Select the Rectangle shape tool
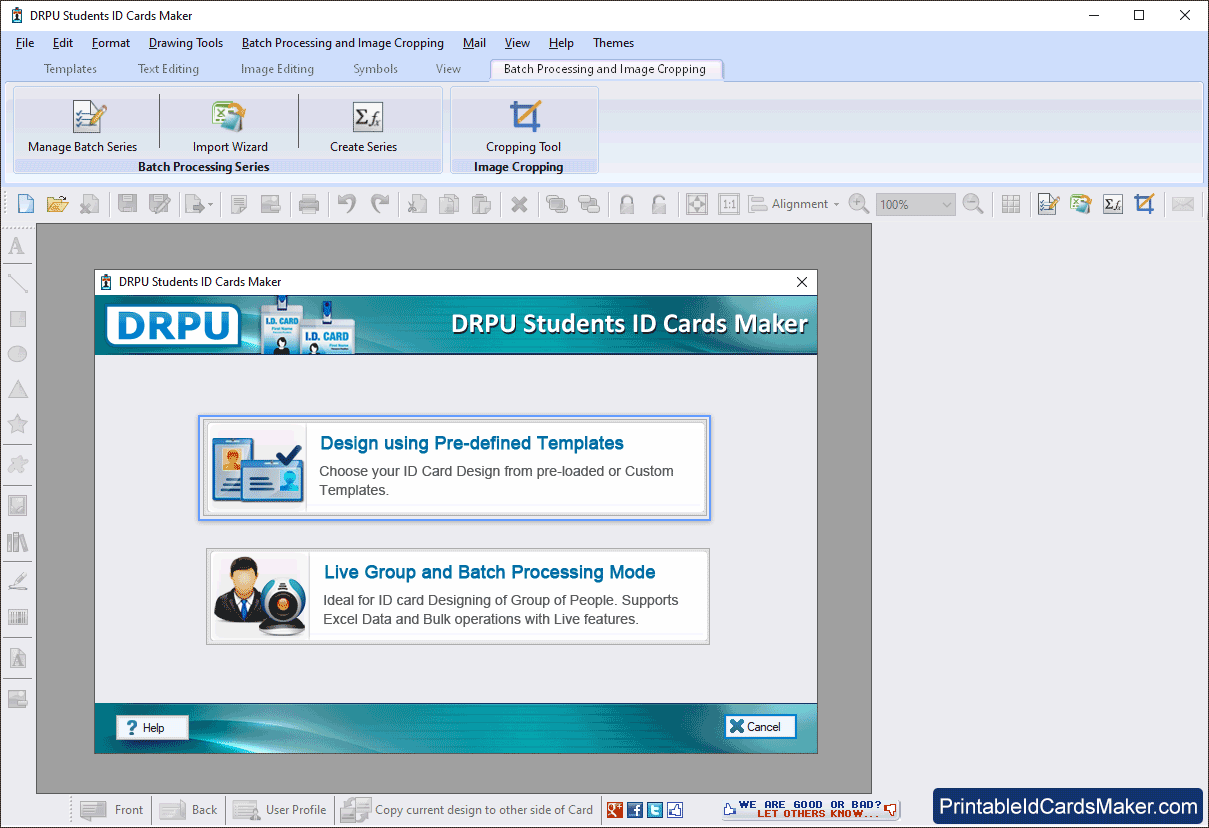 17,319
